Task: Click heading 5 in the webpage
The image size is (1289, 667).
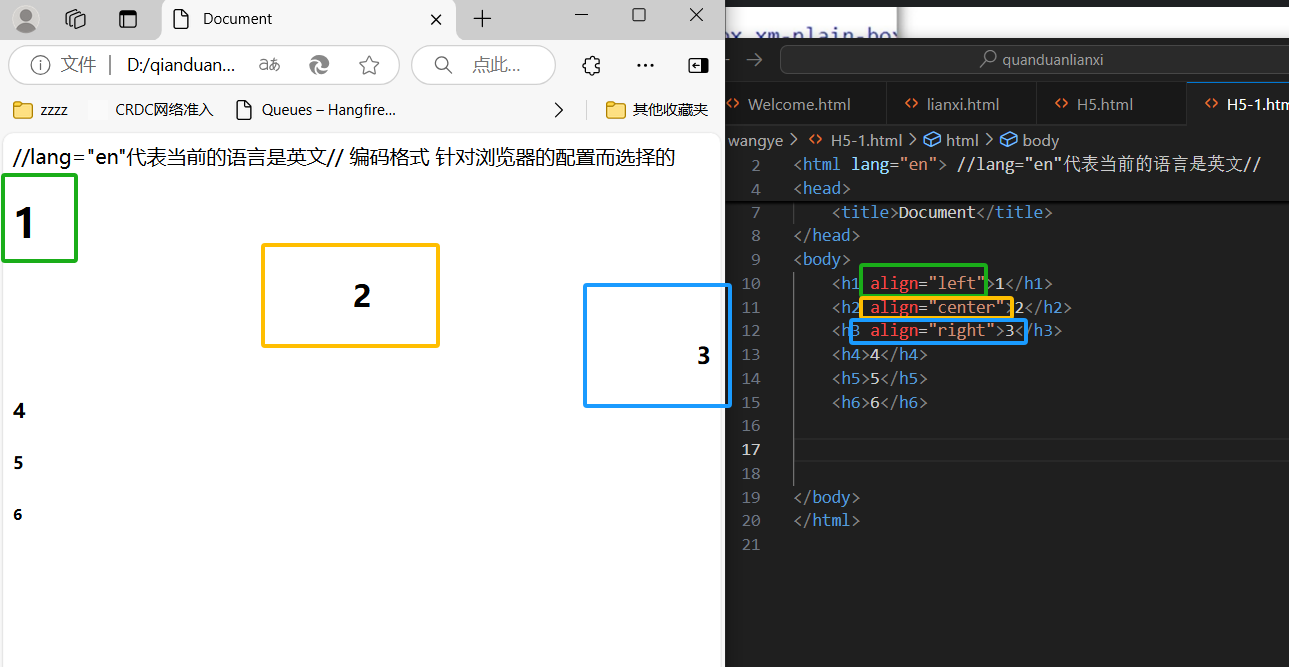Action: pos(18,463)
